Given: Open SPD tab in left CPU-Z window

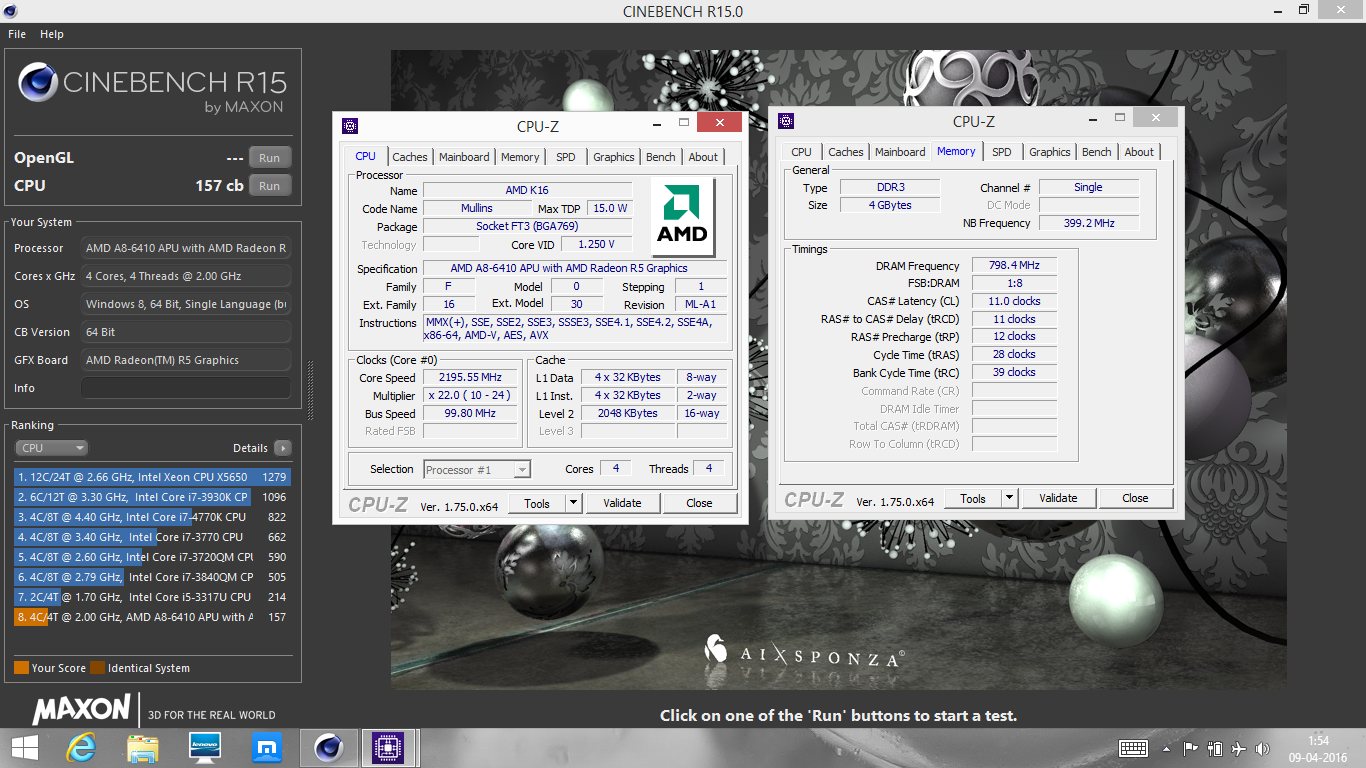Looking at the screenshot, I should tap(566, 157).
